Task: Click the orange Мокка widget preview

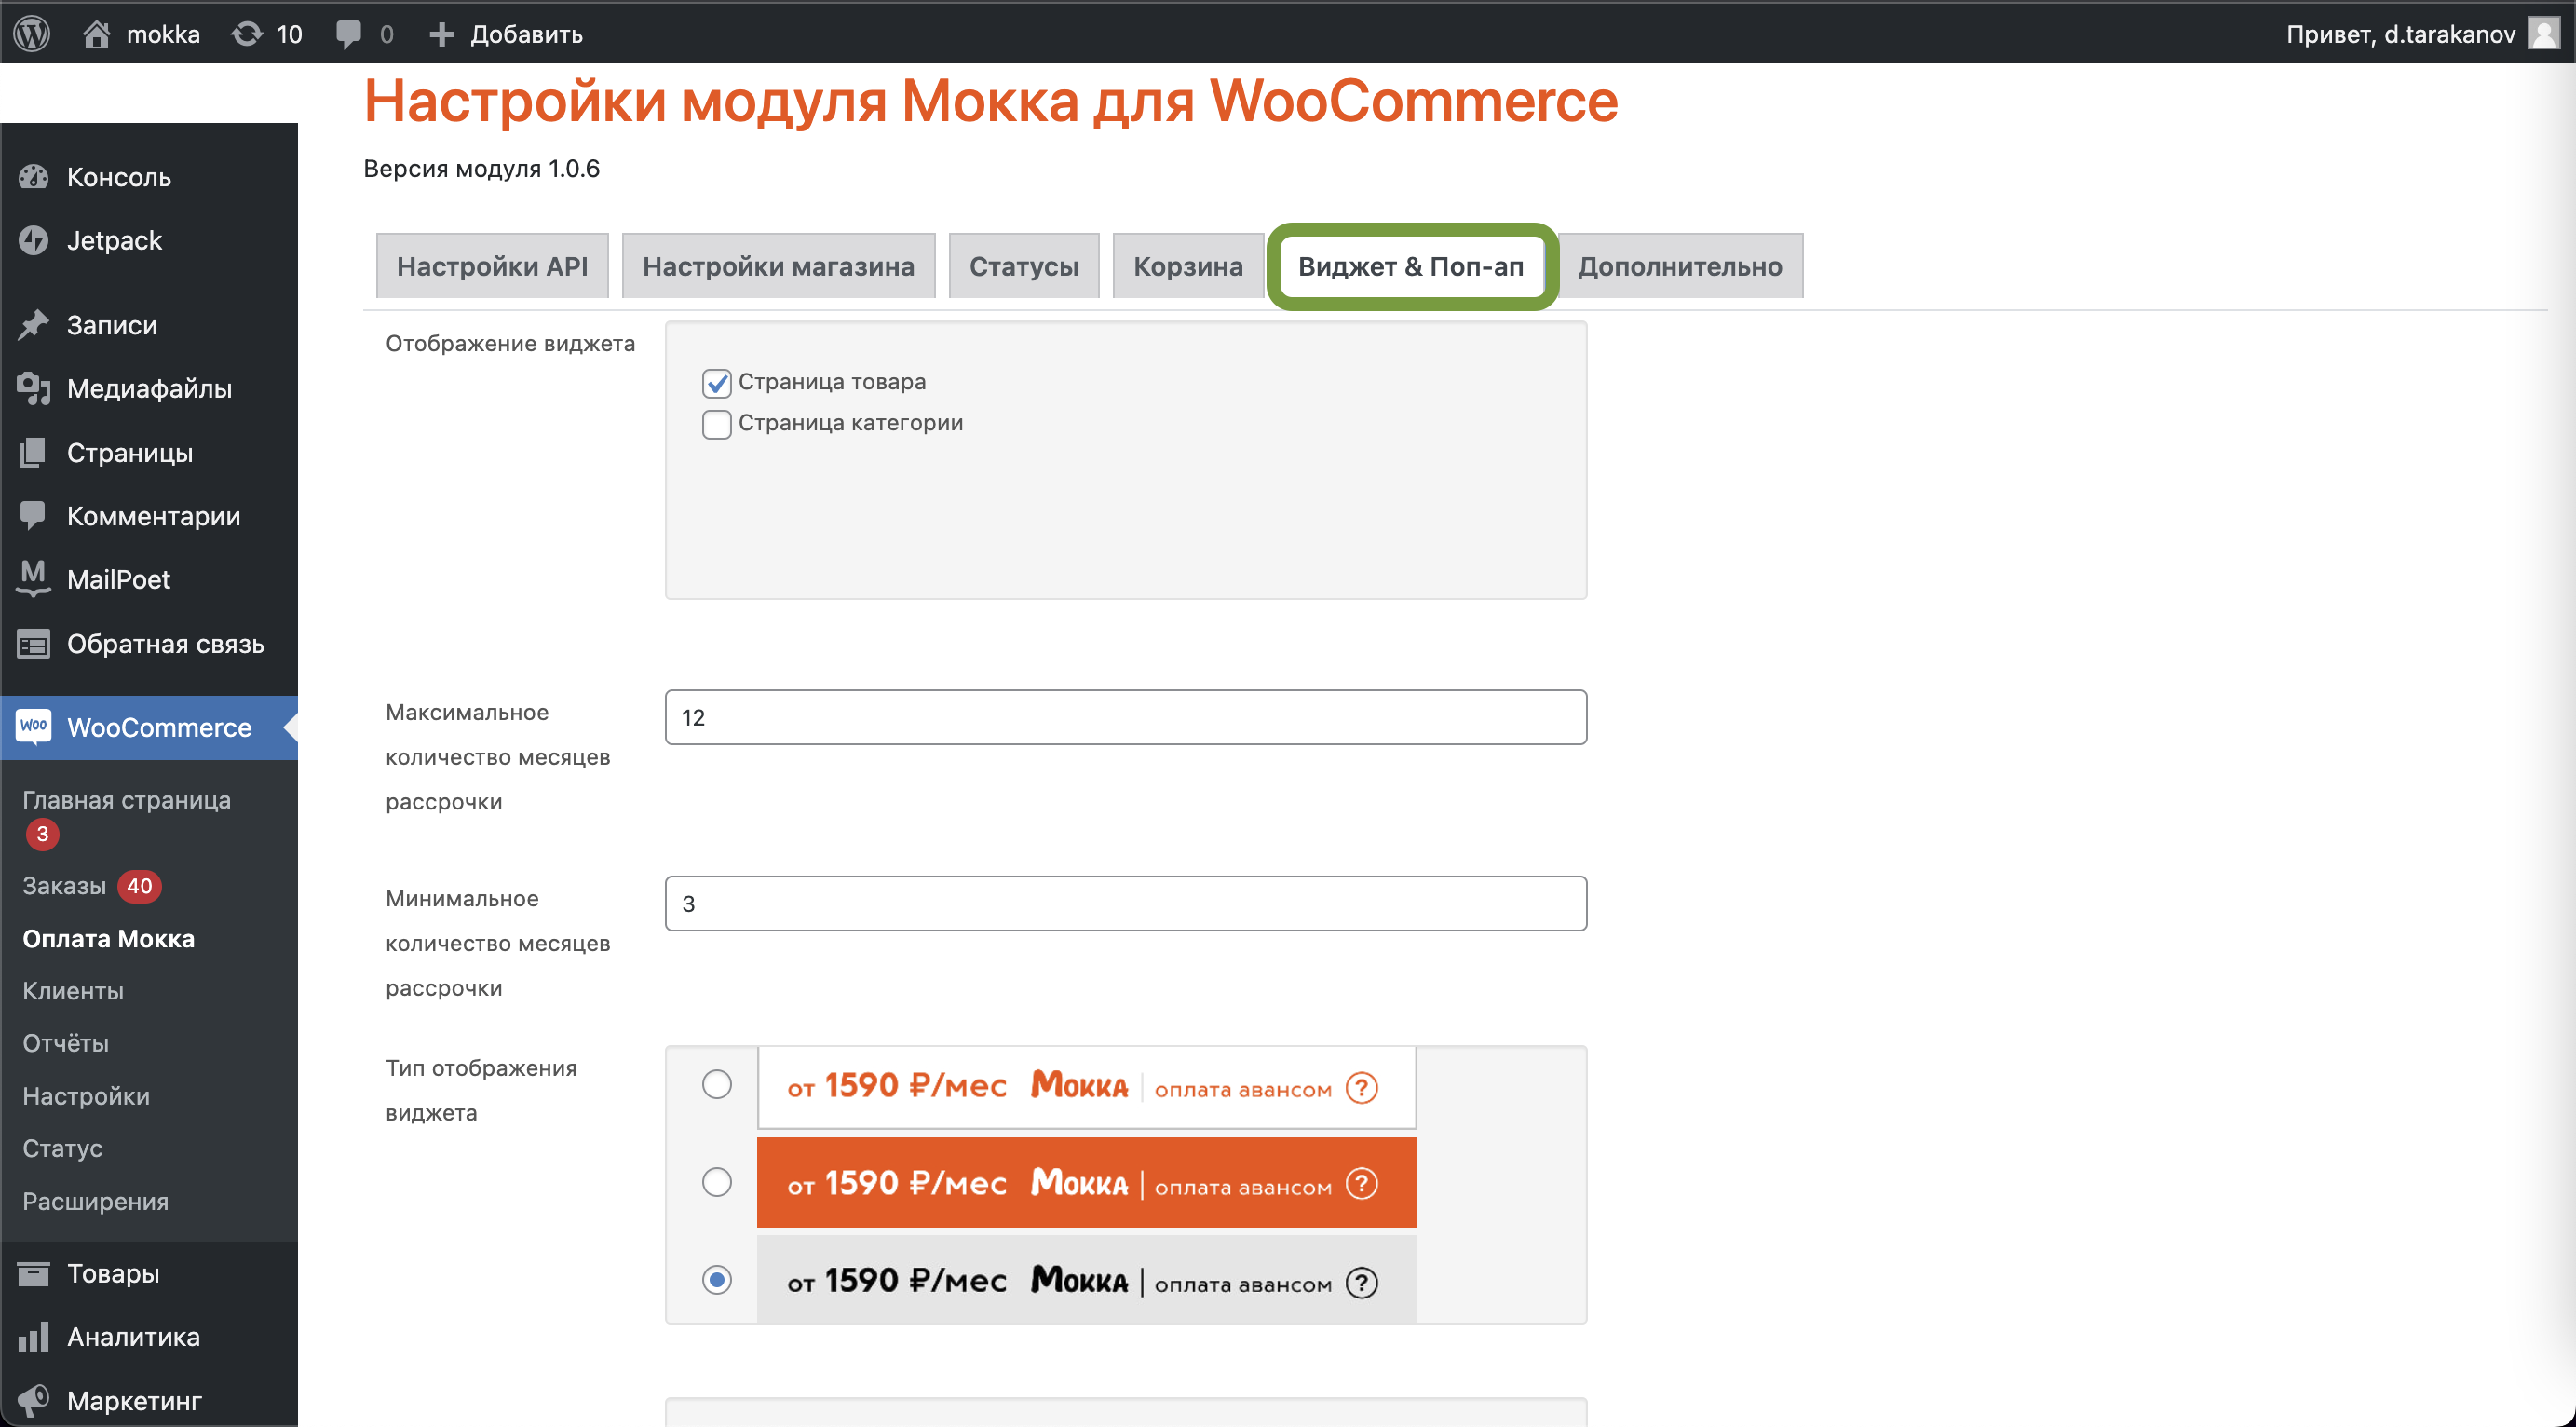Action: click(x=1087, y=1183)
